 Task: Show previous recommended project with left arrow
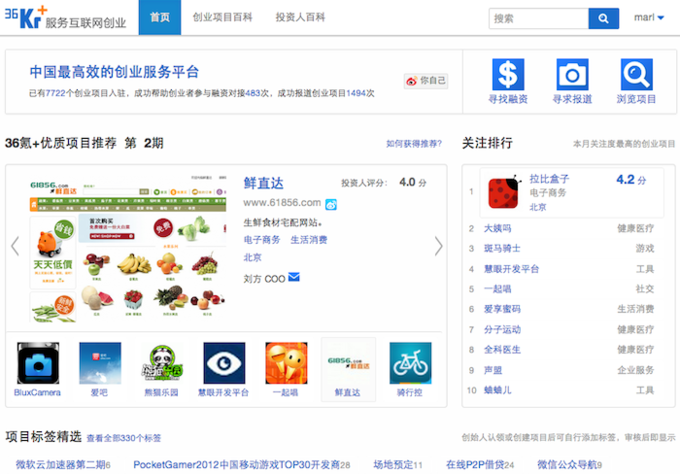tap(15, 246)
